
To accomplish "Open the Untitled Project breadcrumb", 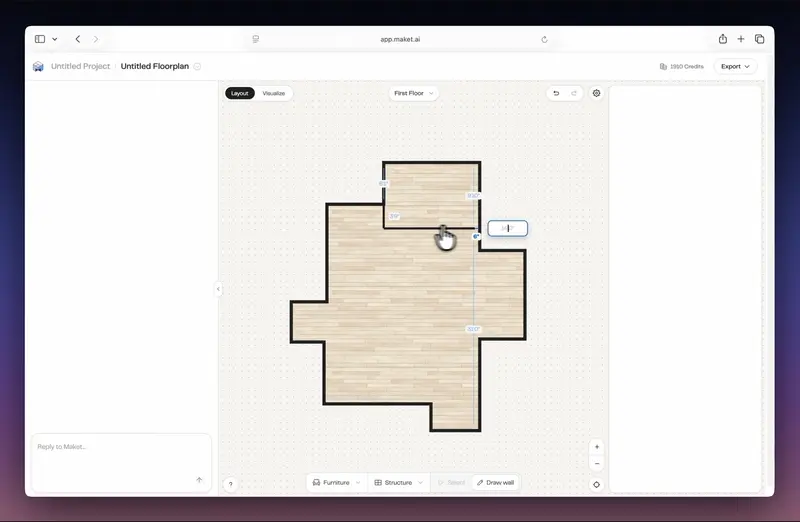I will tap(81, 66).
